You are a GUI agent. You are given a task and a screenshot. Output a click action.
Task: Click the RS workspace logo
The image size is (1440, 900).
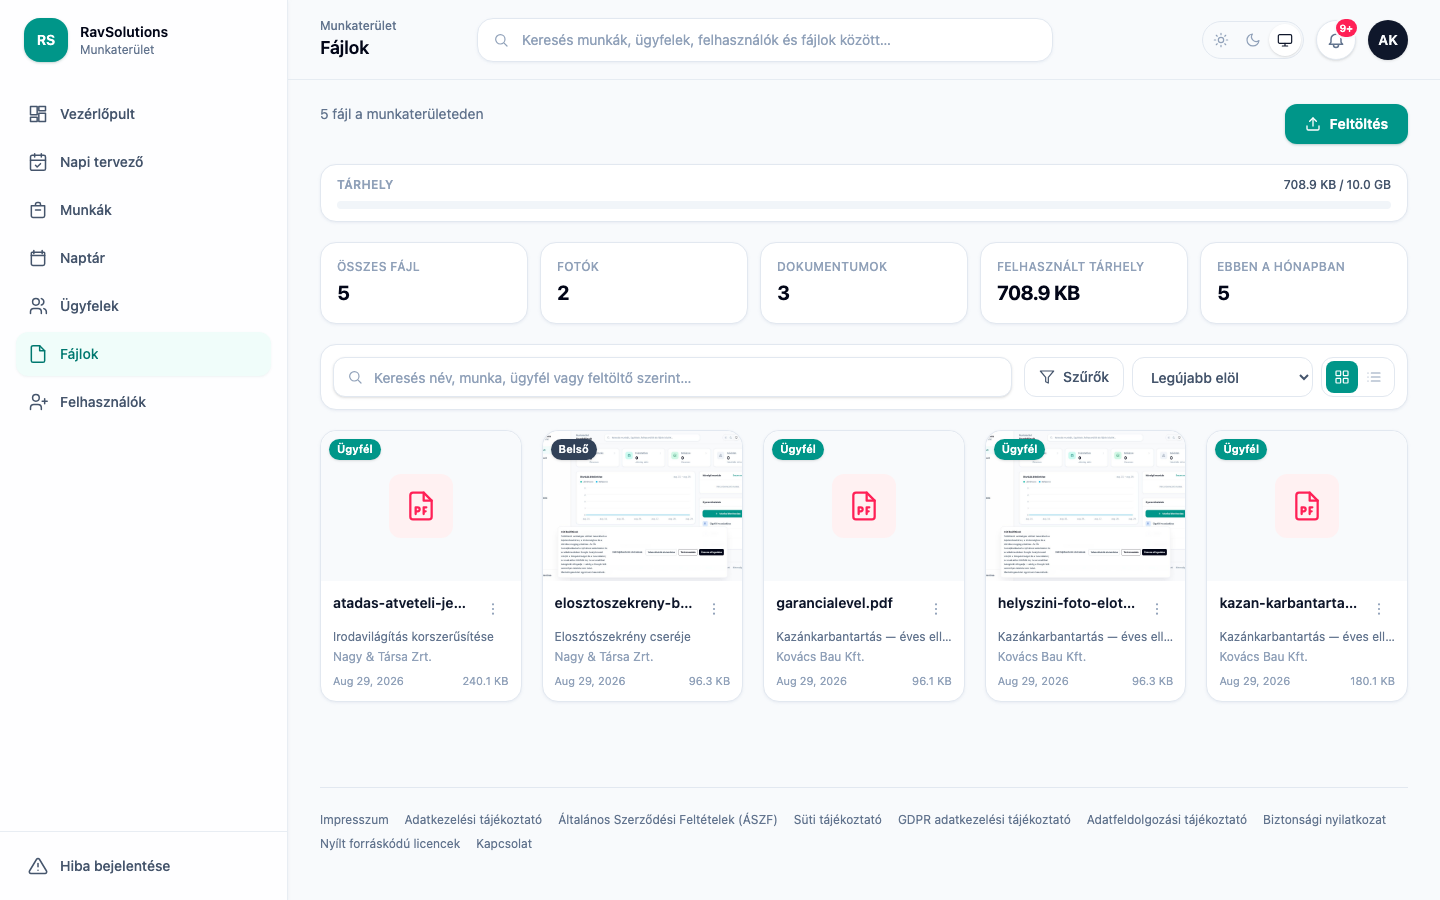[x=46, y=40]
